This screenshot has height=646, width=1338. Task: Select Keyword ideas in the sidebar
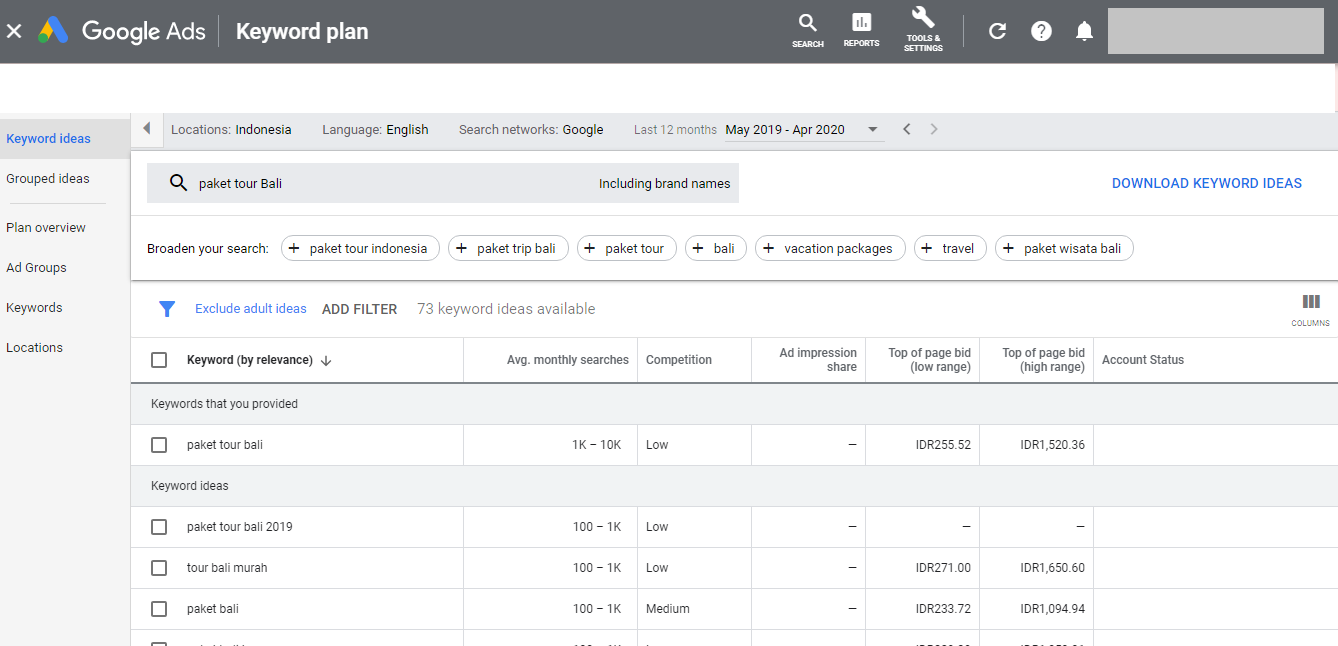pyautogui.click(x=48, y=139)
